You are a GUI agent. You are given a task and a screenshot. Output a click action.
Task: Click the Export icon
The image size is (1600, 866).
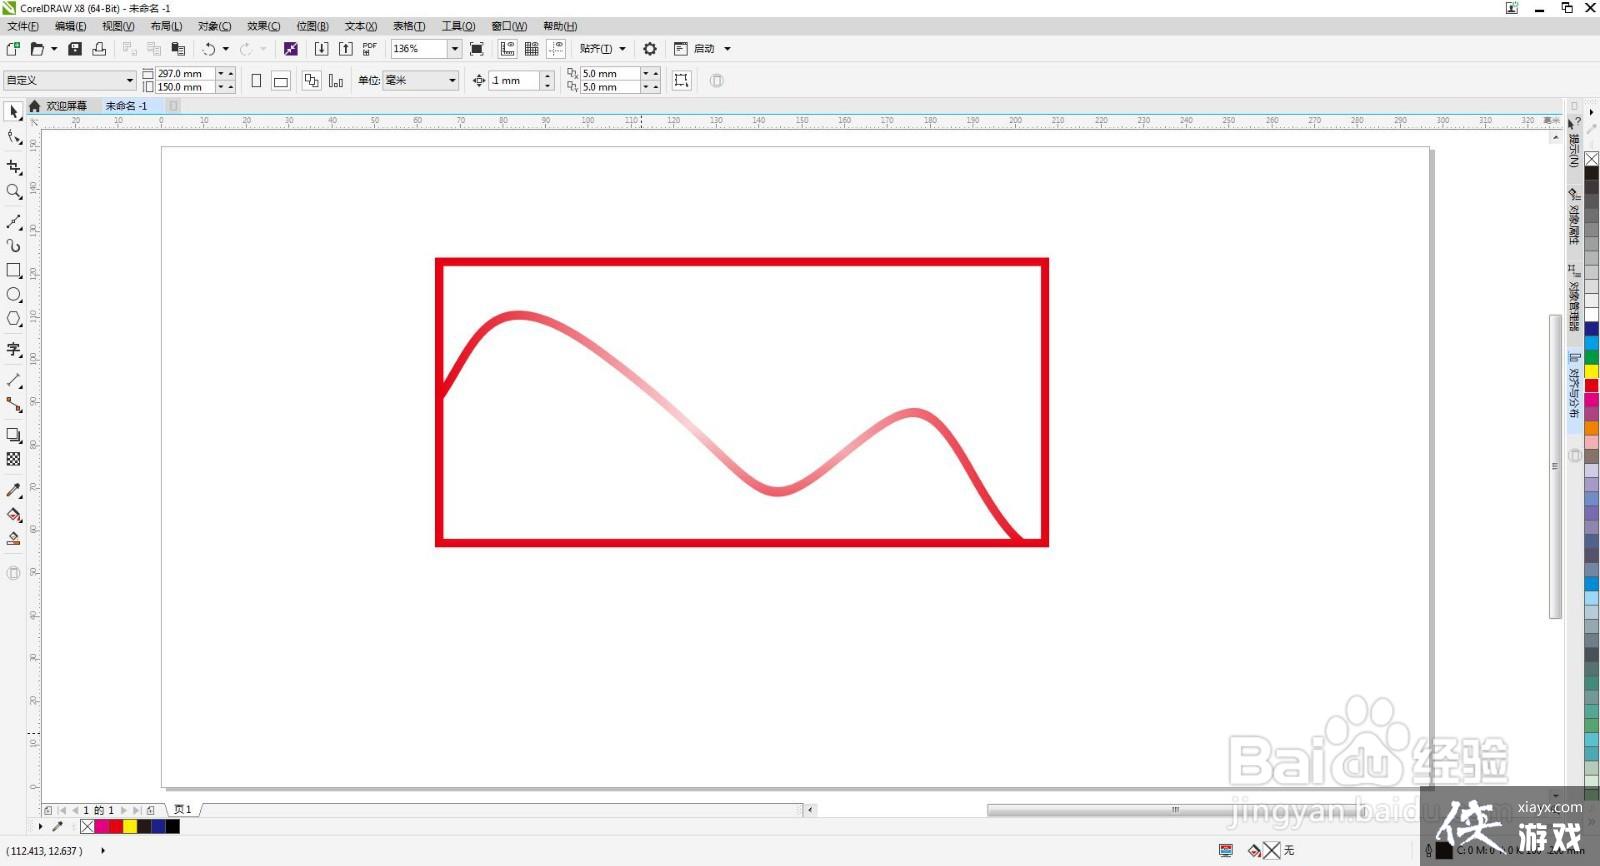pyautogui.click(x=345, y=48)
